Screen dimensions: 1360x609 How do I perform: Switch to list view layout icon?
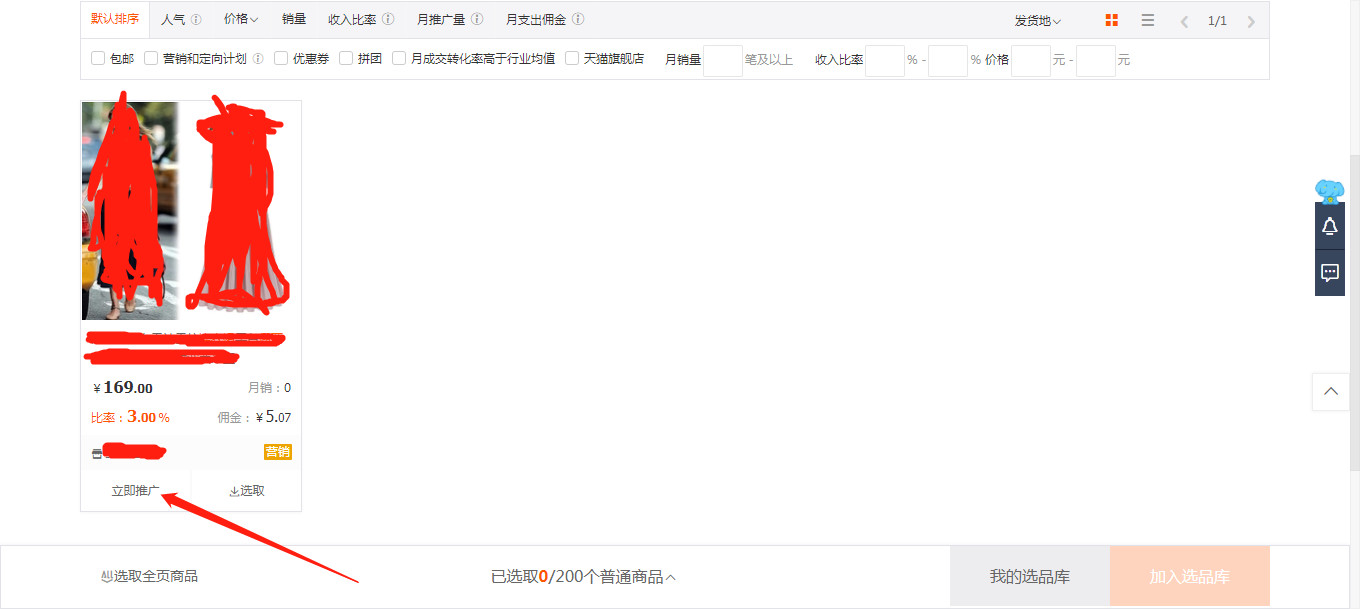[1148, 20]
